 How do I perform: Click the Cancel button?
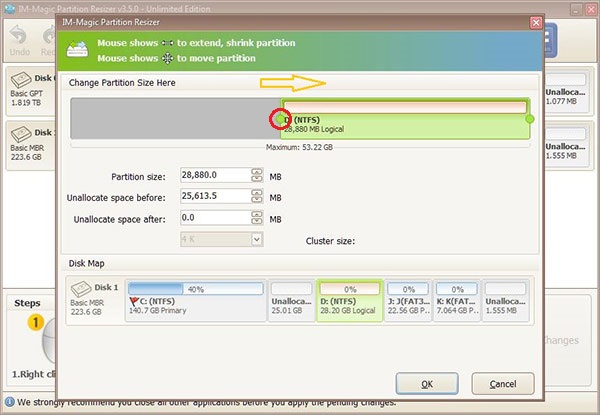point(503,384)
